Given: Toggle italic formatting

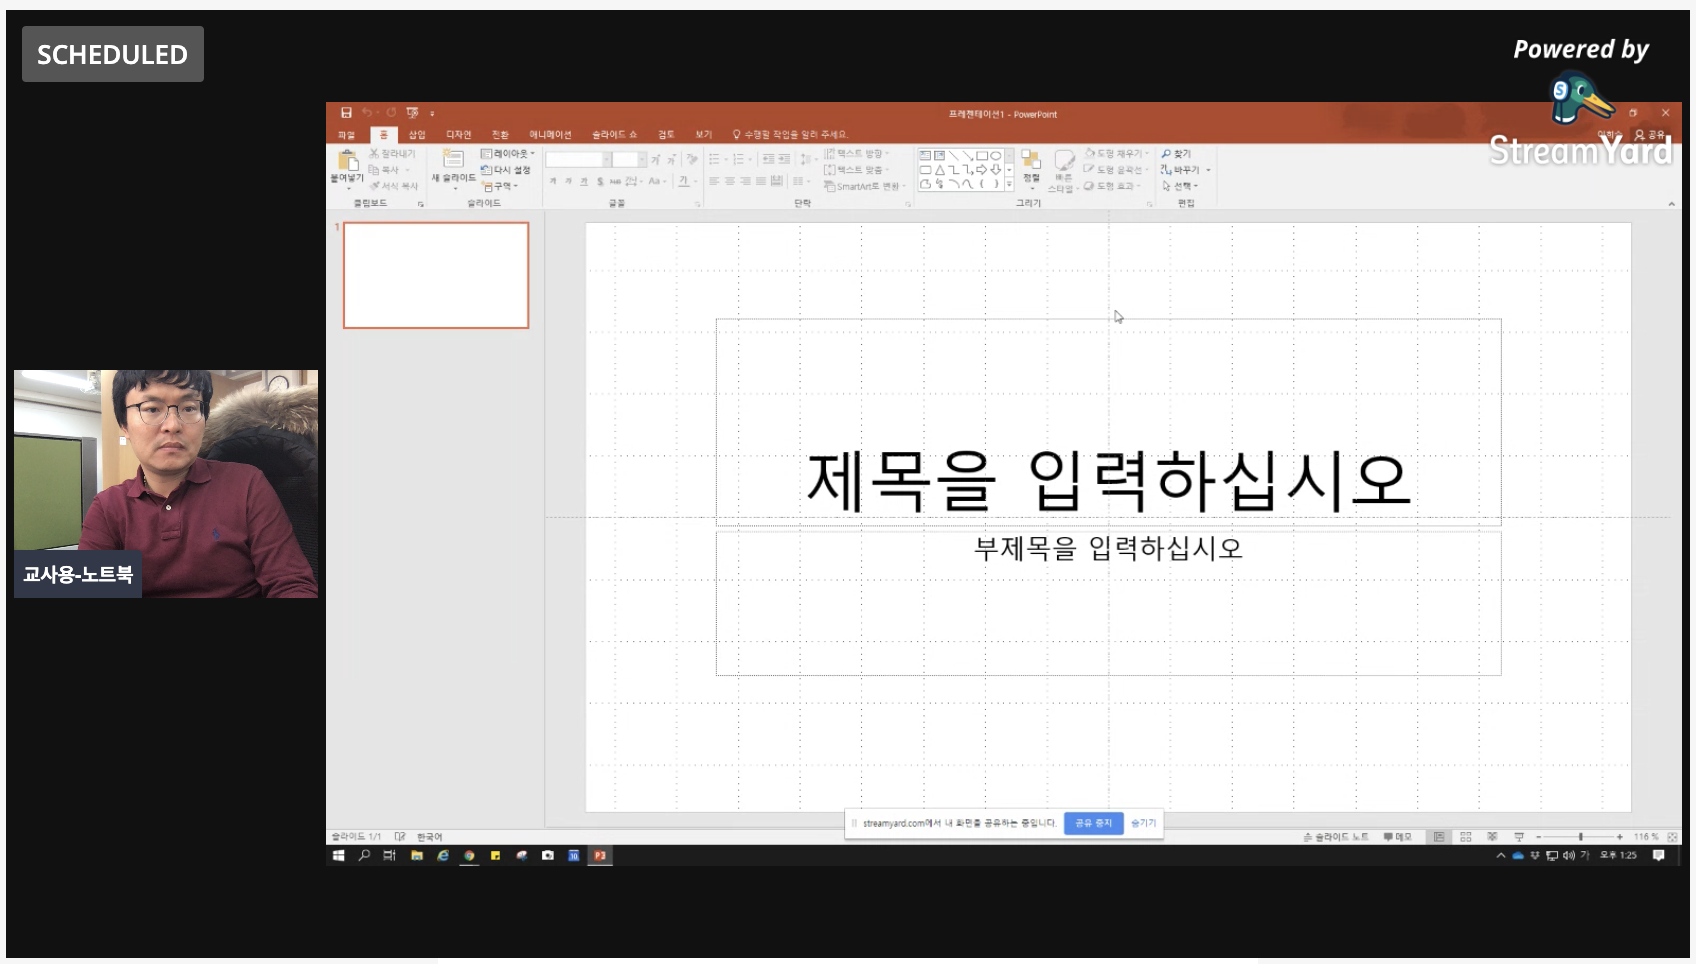Looking at the screenshot, I should click(x=568, y=182).
